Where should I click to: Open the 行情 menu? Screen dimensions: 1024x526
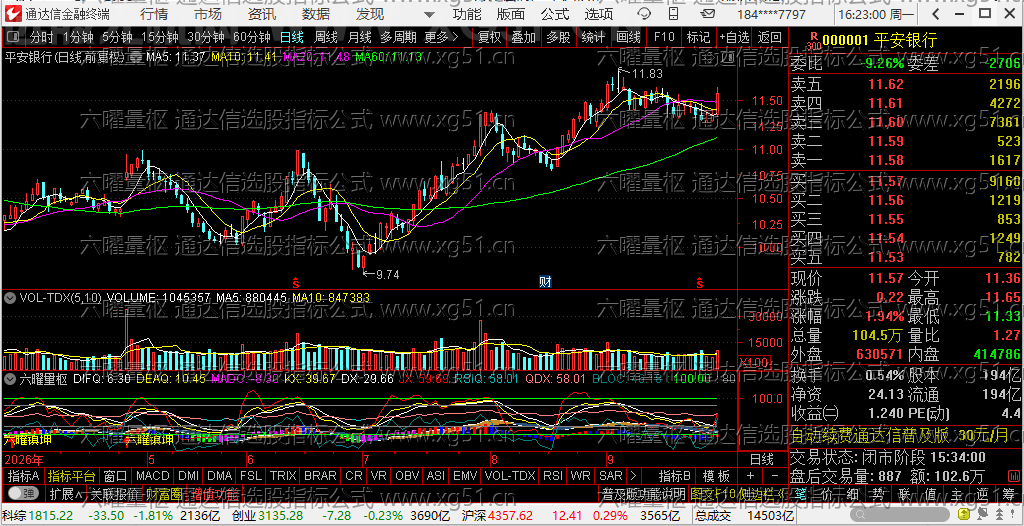point(154,14)
